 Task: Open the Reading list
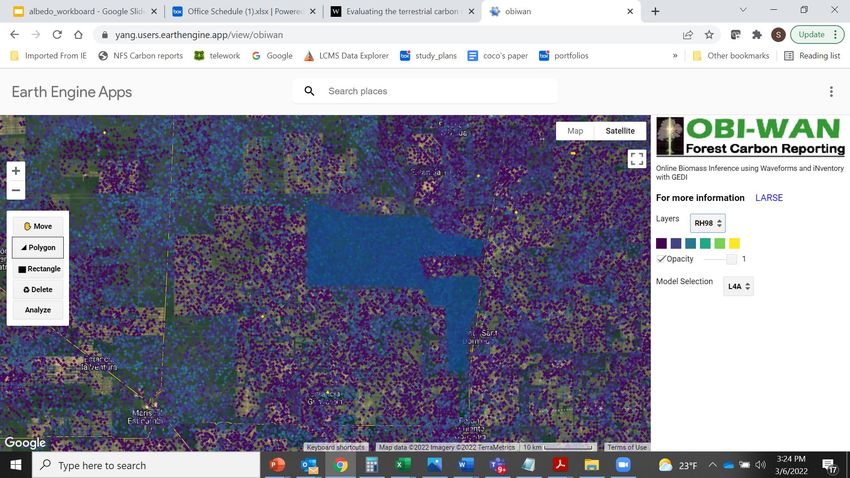(812, 56)
